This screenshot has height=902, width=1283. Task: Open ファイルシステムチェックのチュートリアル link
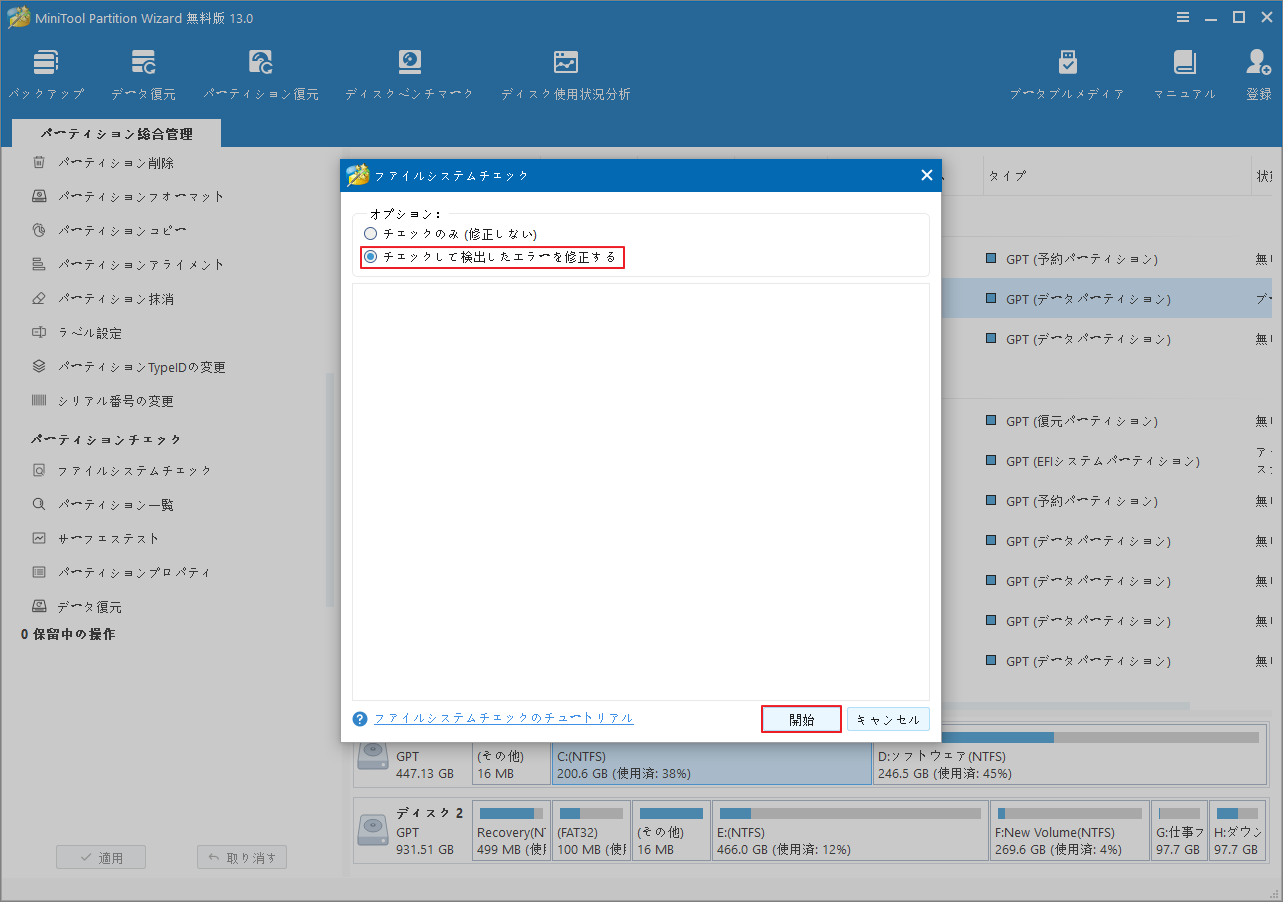[x=502, y=717]
